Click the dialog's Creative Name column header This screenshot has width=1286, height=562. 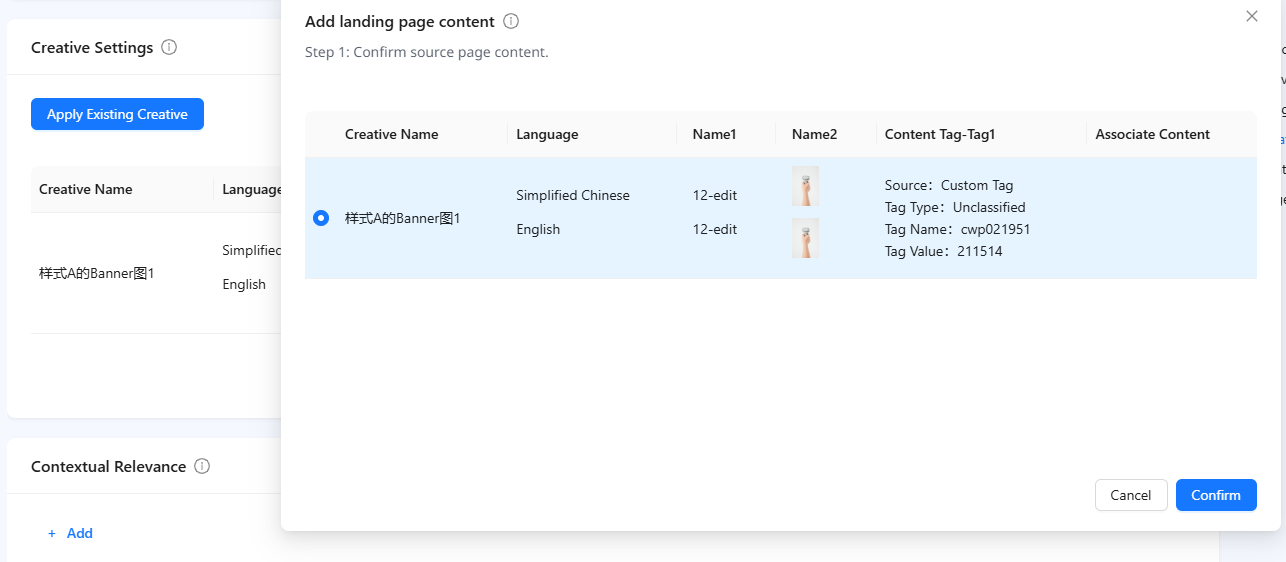coord(391,134)
